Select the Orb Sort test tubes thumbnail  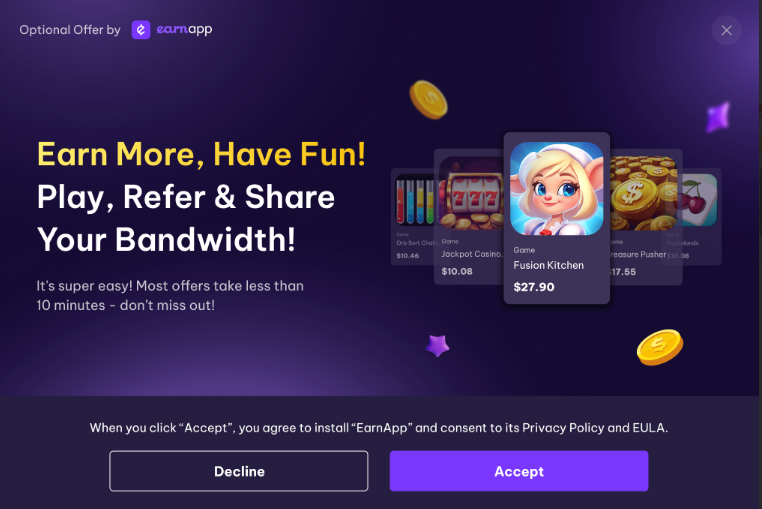pos(415,199)
